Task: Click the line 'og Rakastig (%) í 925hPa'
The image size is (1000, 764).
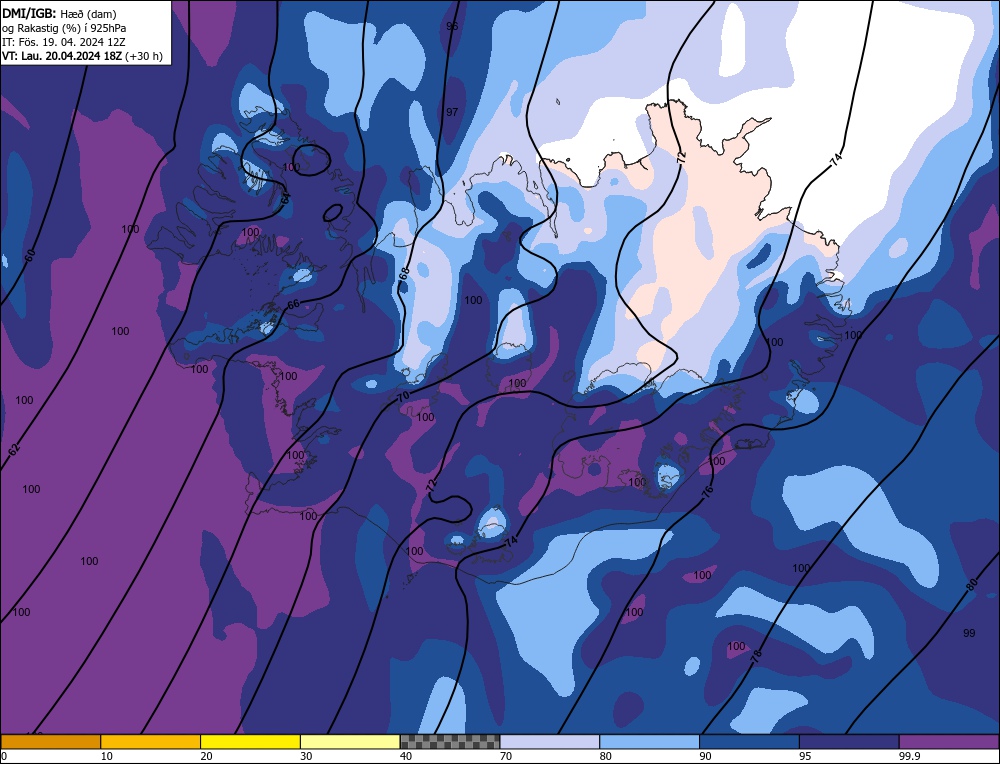Action: click(64, 28)
